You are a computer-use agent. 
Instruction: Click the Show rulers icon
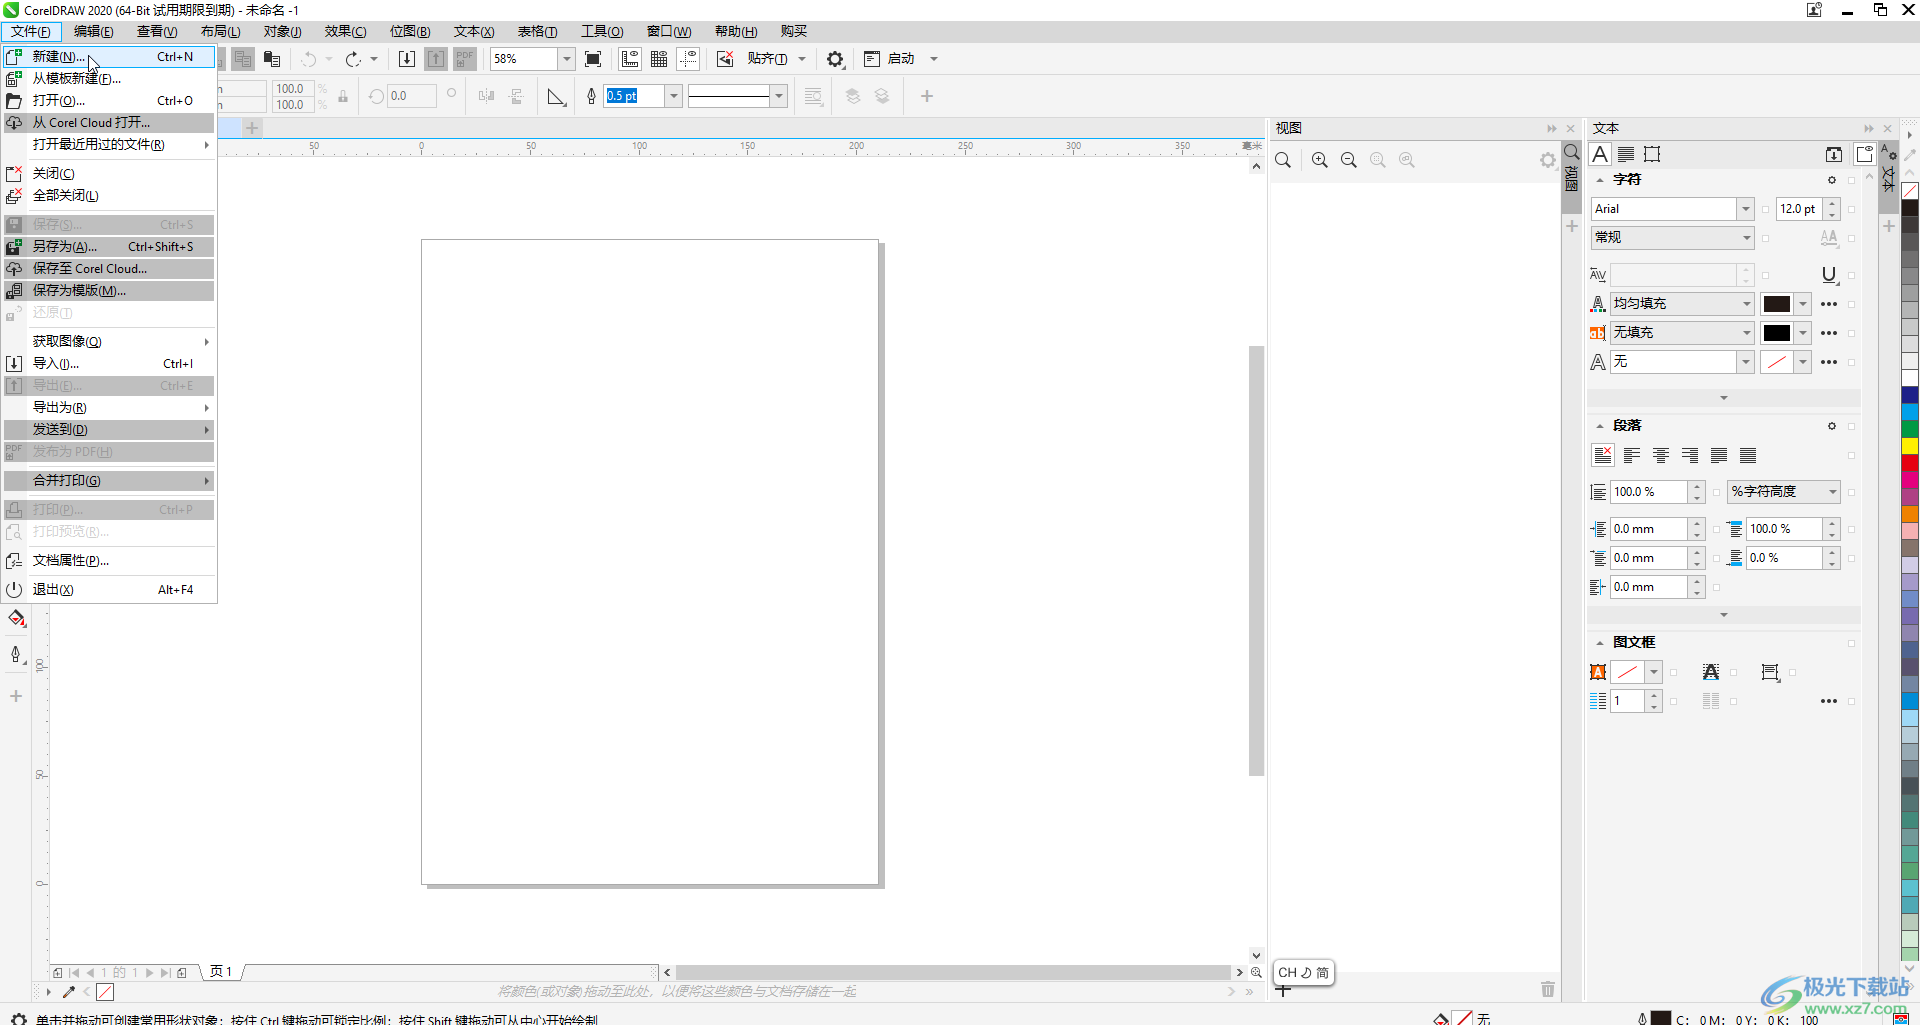[630, 59]
